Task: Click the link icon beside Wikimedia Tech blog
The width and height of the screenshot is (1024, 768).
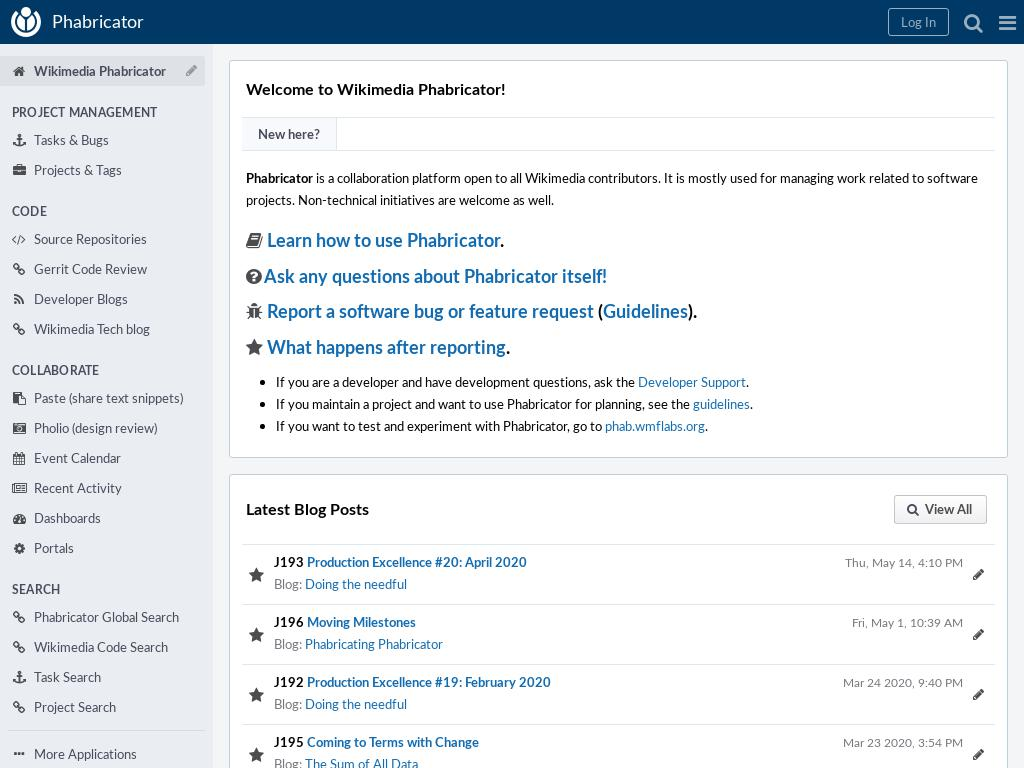Action: (x=19, y=329)
